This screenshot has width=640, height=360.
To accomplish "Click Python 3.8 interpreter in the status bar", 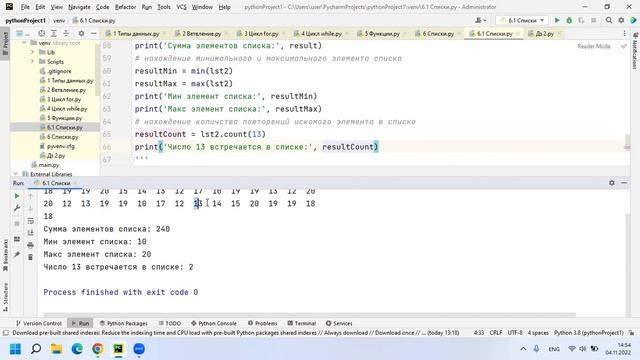I will pyautogui.click(x=589, y=333).
